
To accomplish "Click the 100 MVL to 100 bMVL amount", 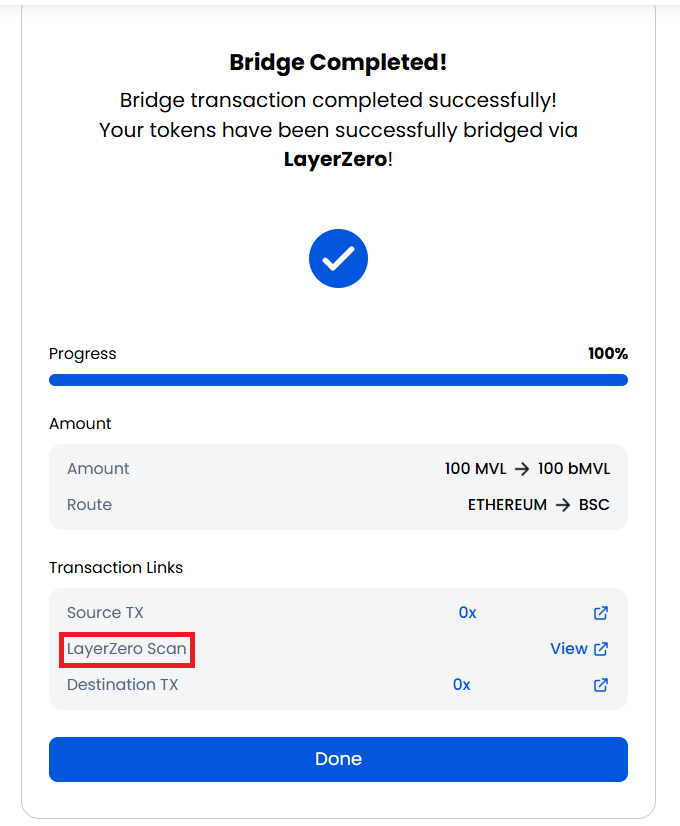I will [527, 469].
